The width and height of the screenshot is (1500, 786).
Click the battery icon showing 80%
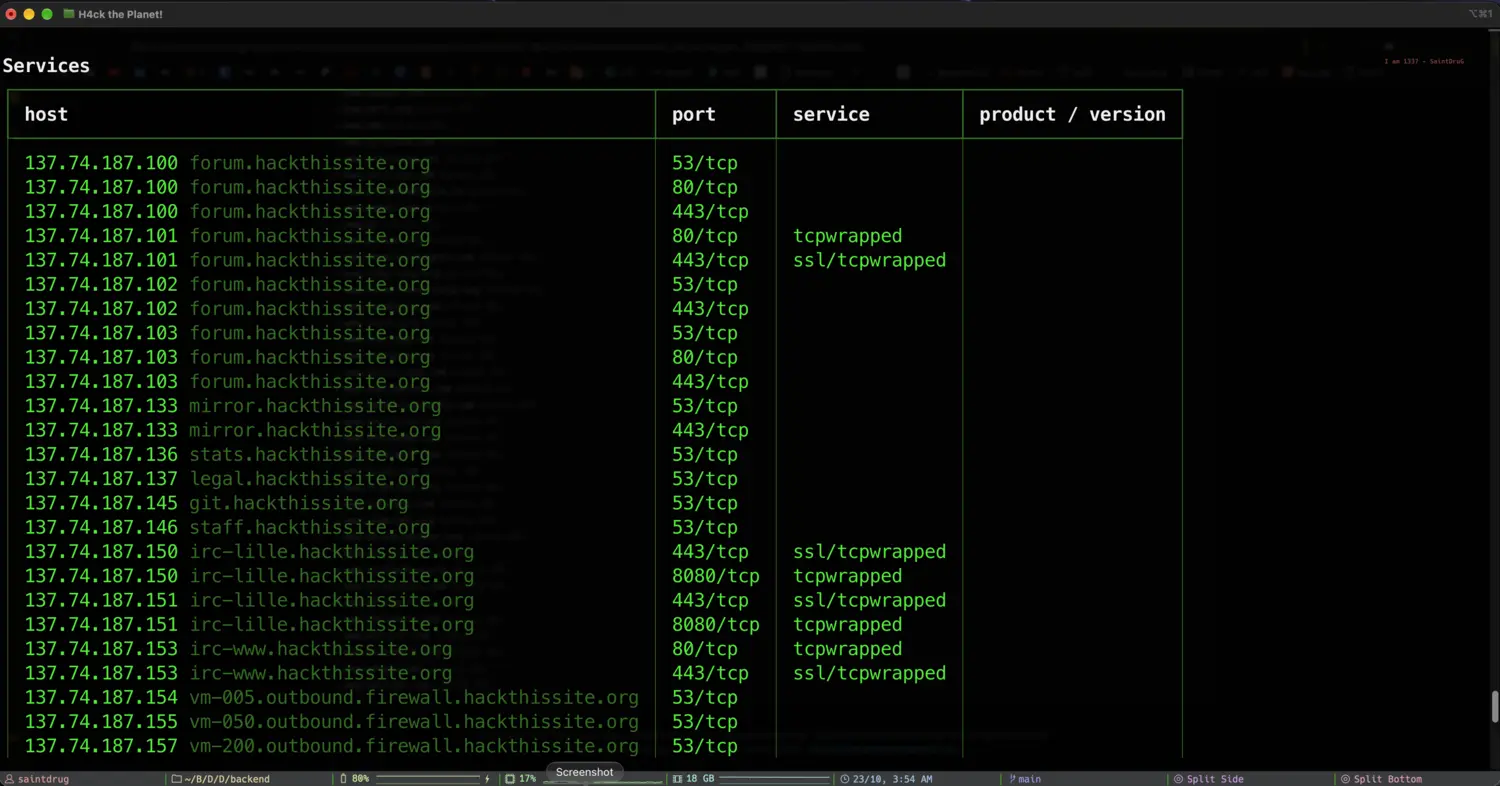(x=343, y=779)
